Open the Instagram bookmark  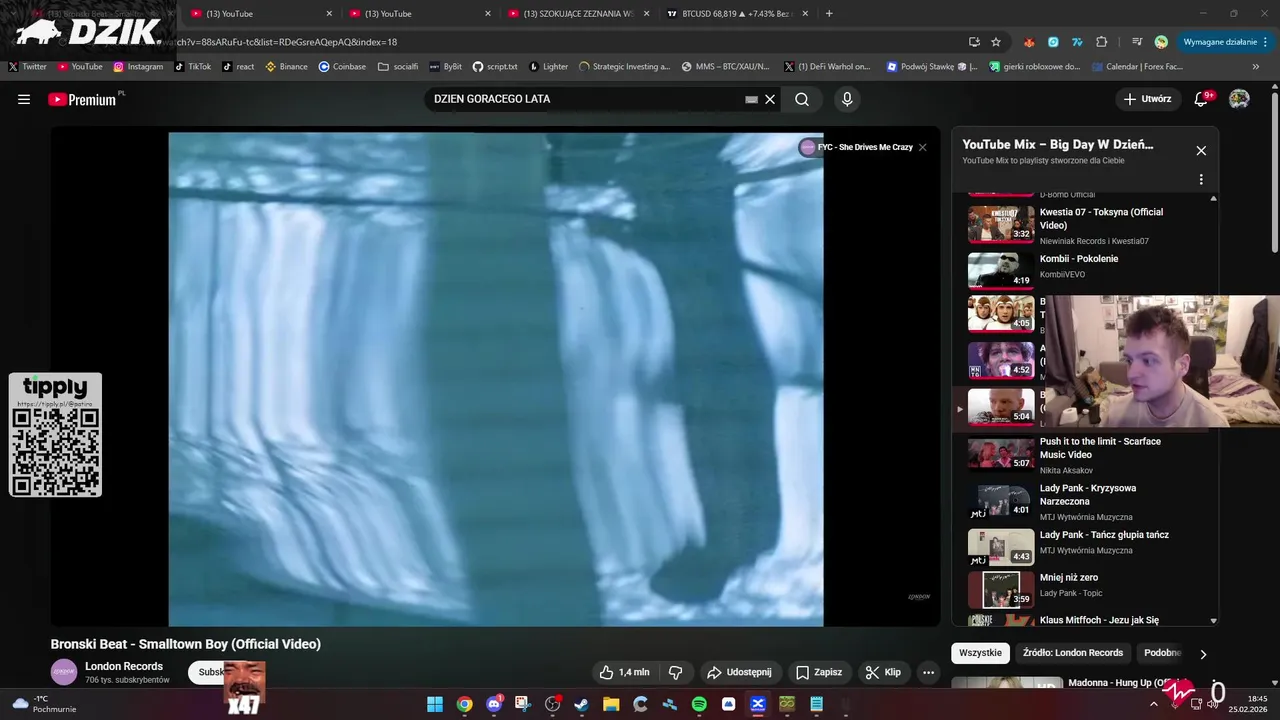click(x=138, y=66)
